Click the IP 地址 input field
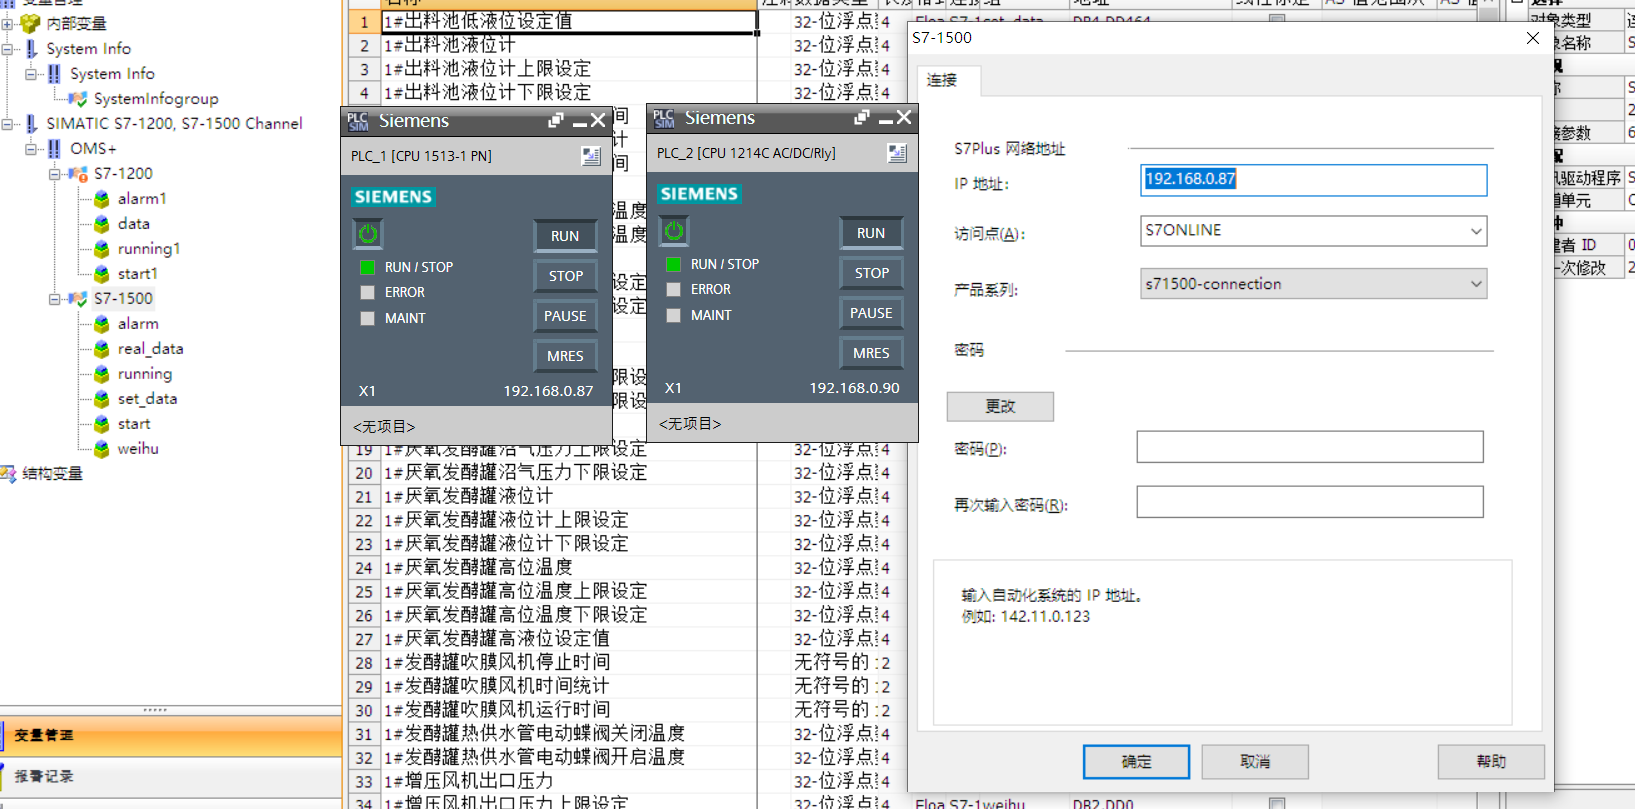The height and width of the screenshot is (809, 1635). (1312, 180)
